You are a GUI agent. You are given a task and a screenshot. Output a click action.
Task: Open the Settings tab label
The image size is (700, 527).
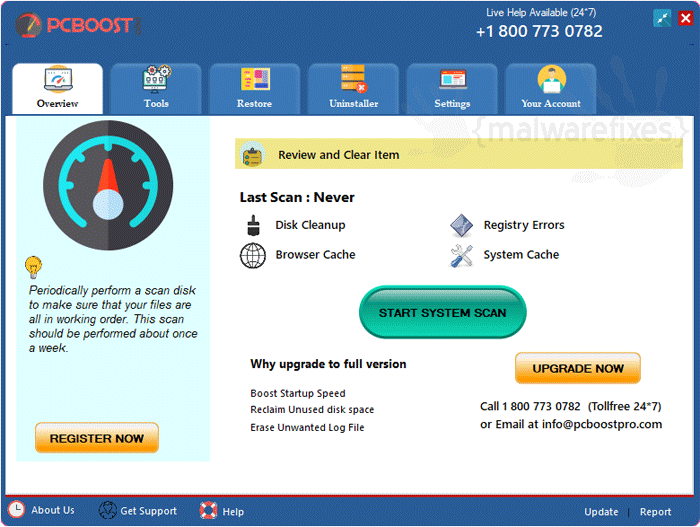[452, 104]
